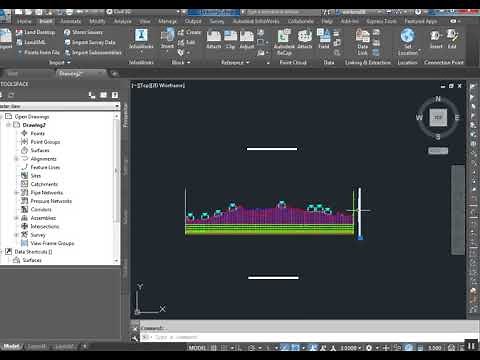The width and height of the screenshot is (480, 360).
Task: Click the viewport controls label Top 2D Wireframe
Action: click(158, 85)
